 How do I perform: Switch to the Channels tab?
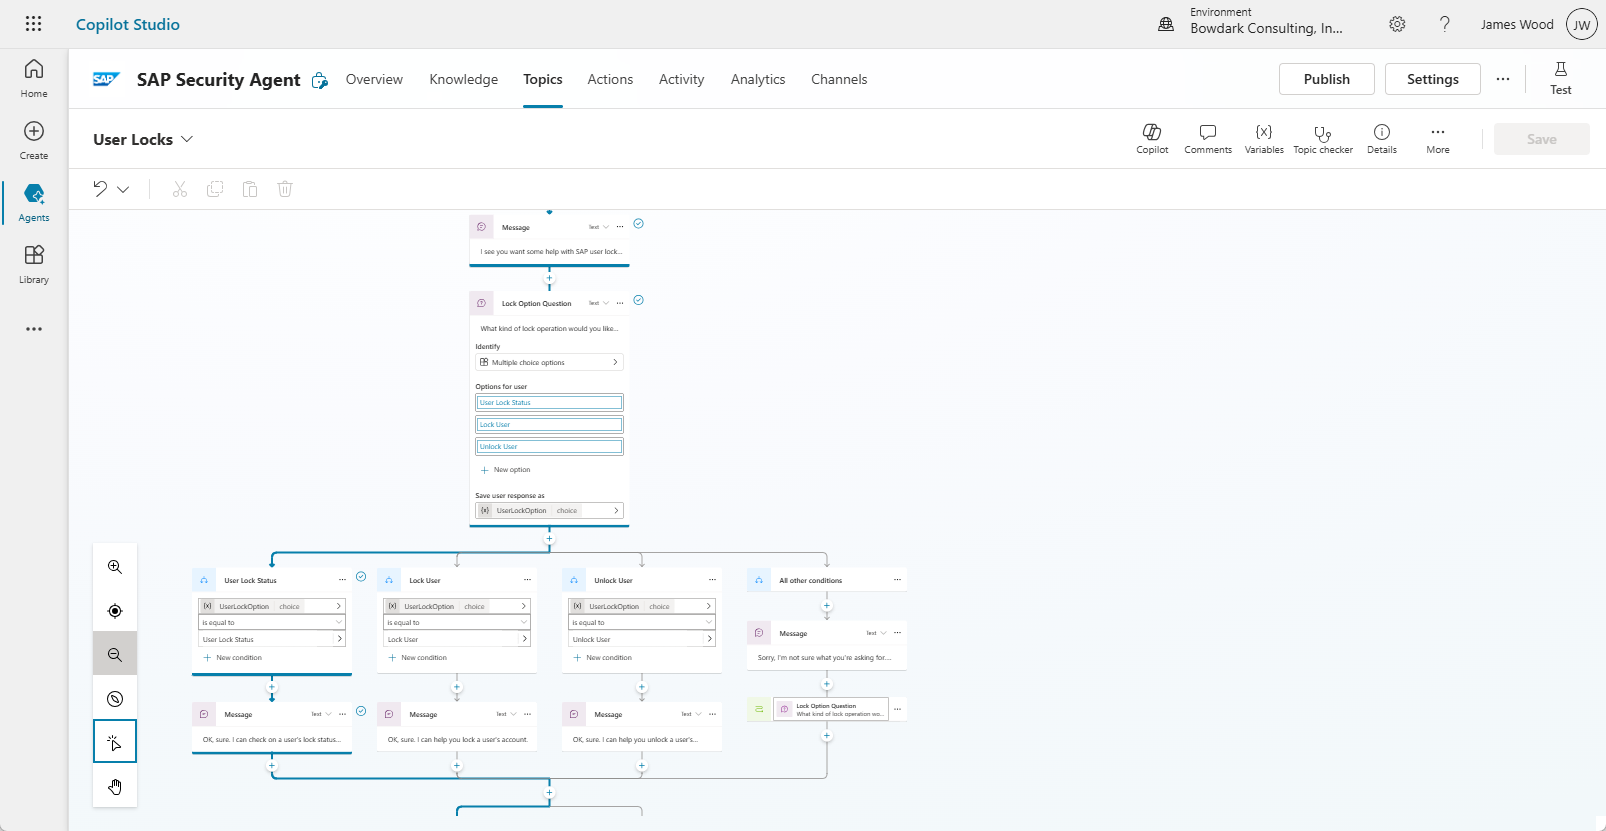[839, 79]
